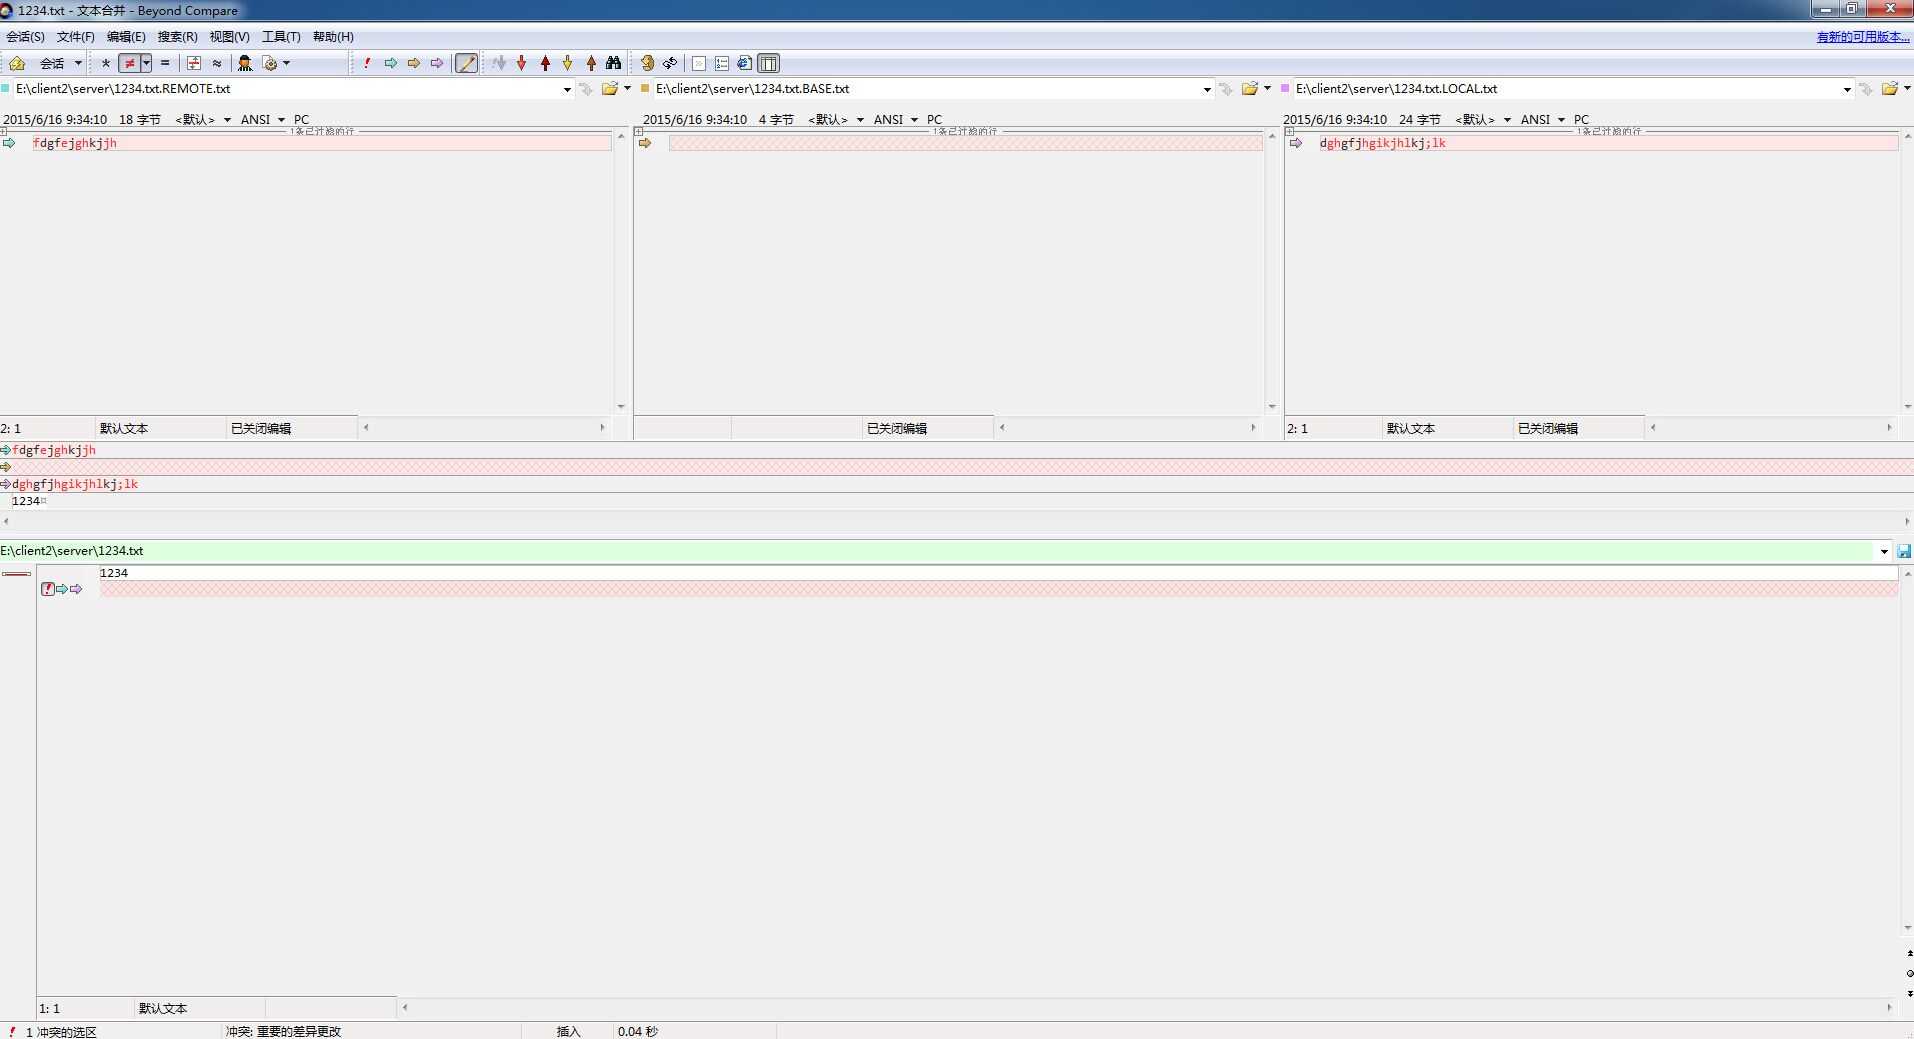Toggle the line details list icon

[x=722, y=63]
